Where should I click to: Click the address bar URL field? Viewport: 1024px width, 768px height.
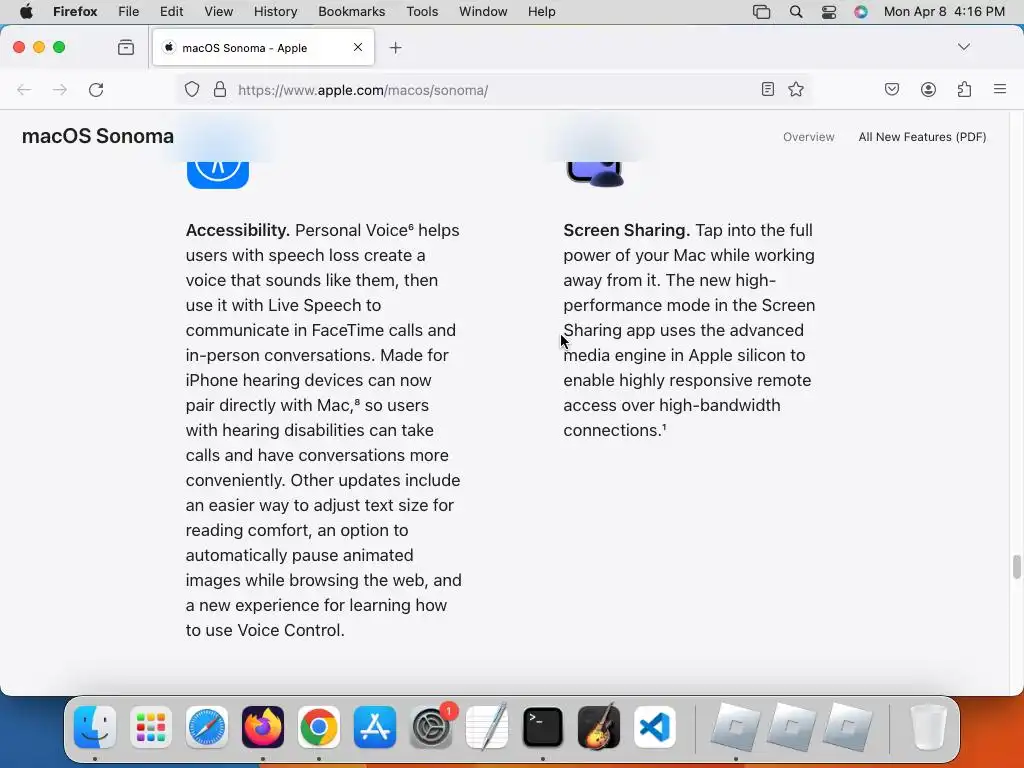pyautogui.click(x=494, y=90)
